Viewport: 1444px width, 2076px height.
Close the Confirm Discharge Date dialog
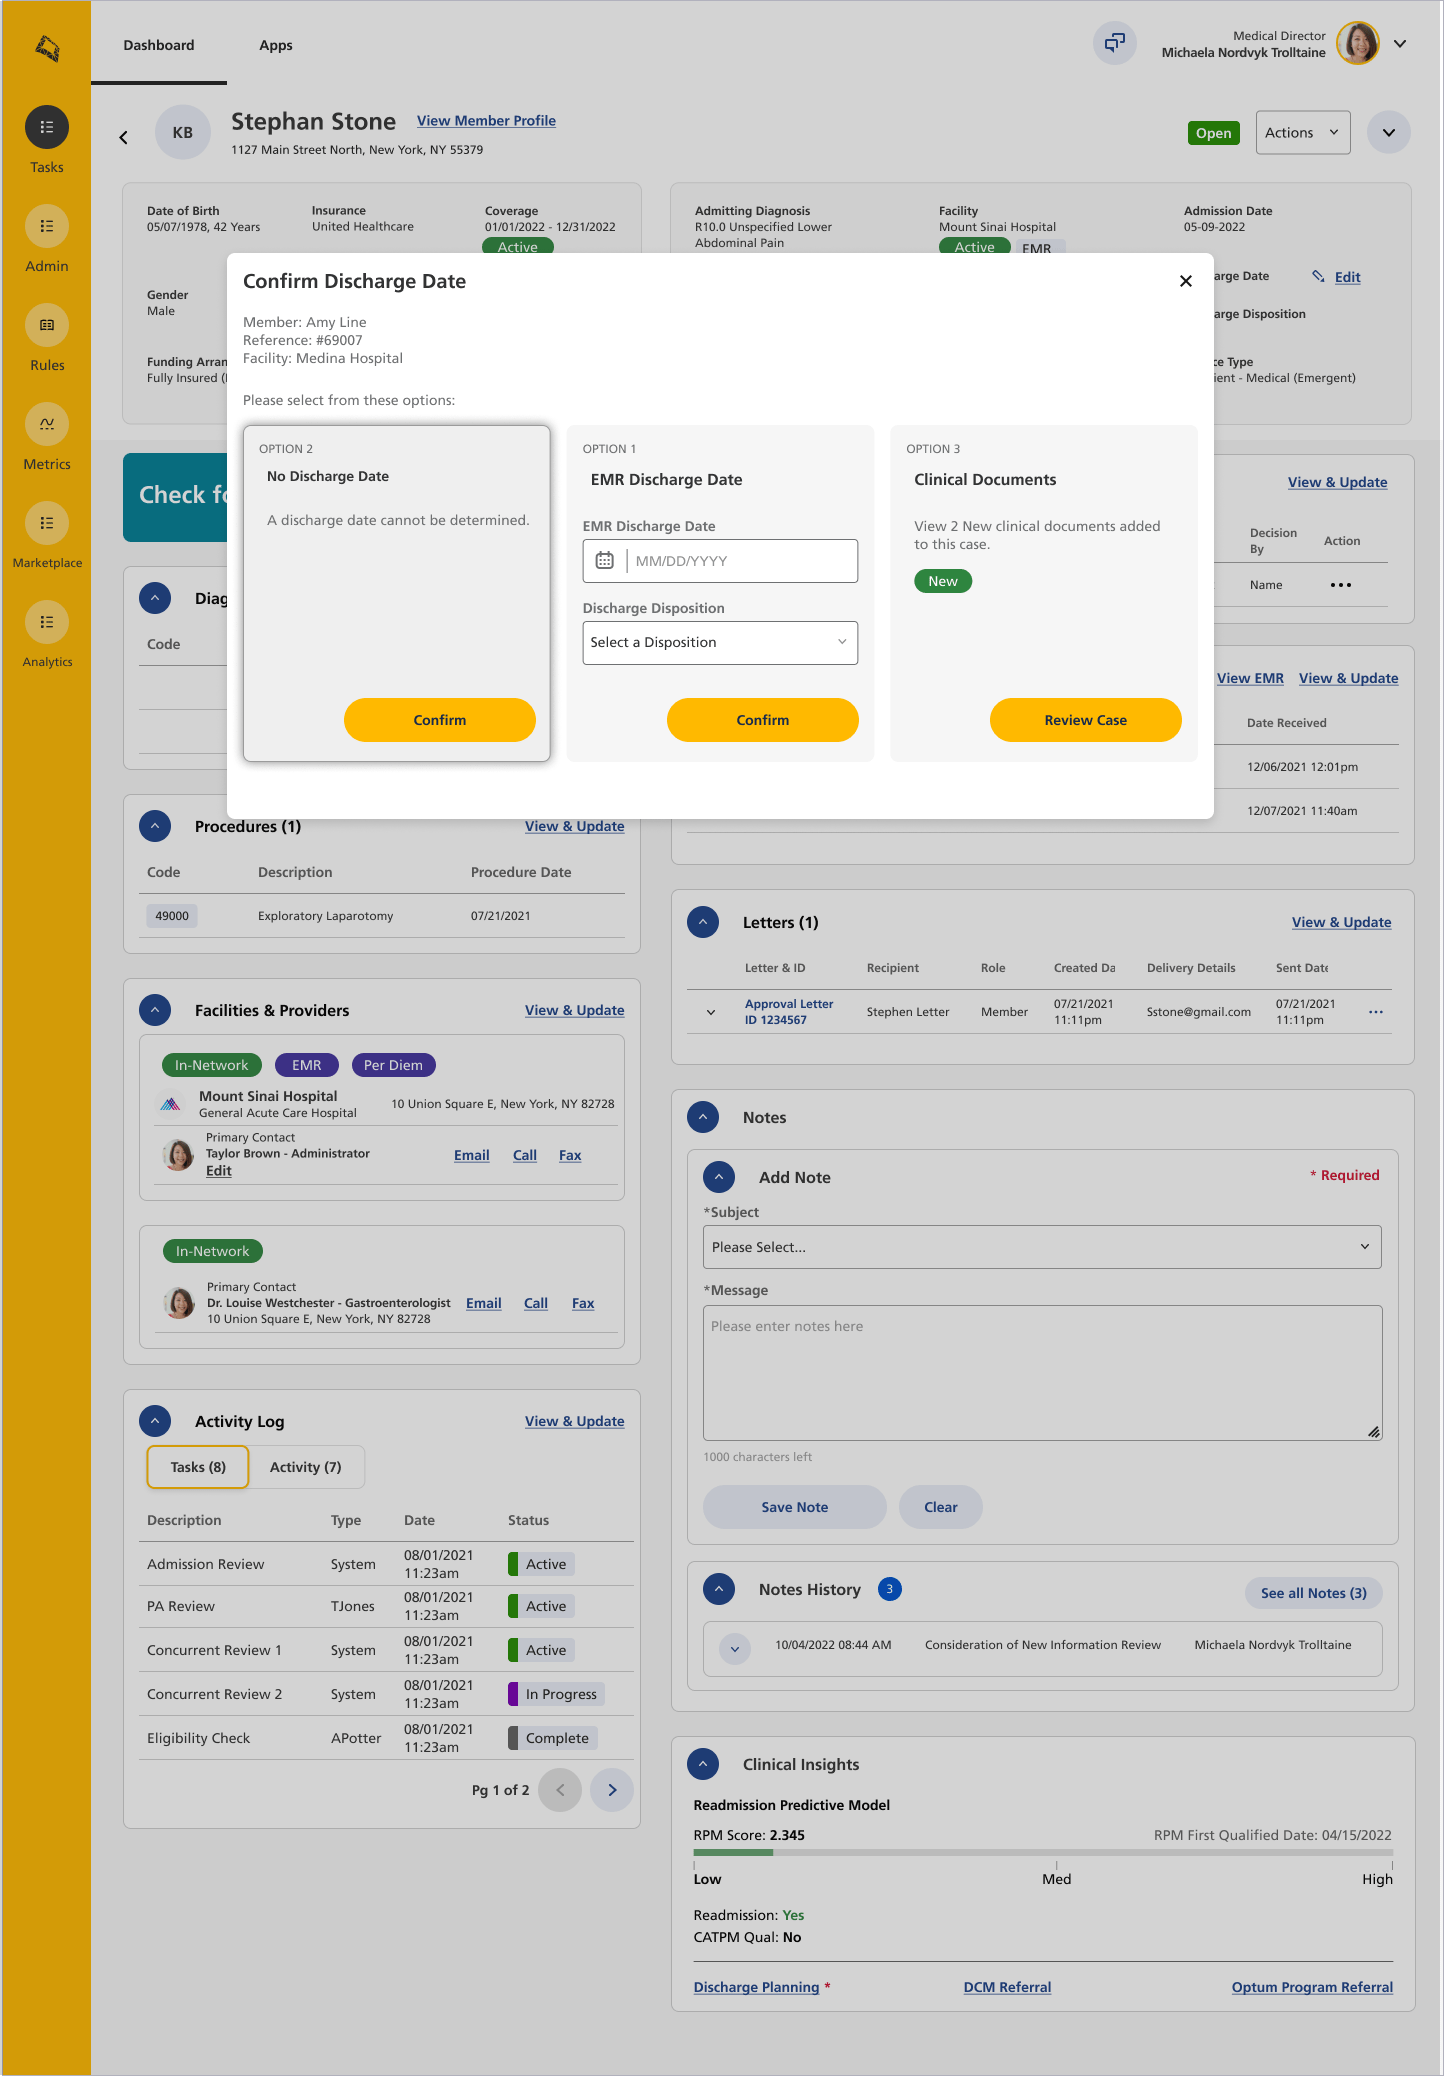pos(1185,281)
